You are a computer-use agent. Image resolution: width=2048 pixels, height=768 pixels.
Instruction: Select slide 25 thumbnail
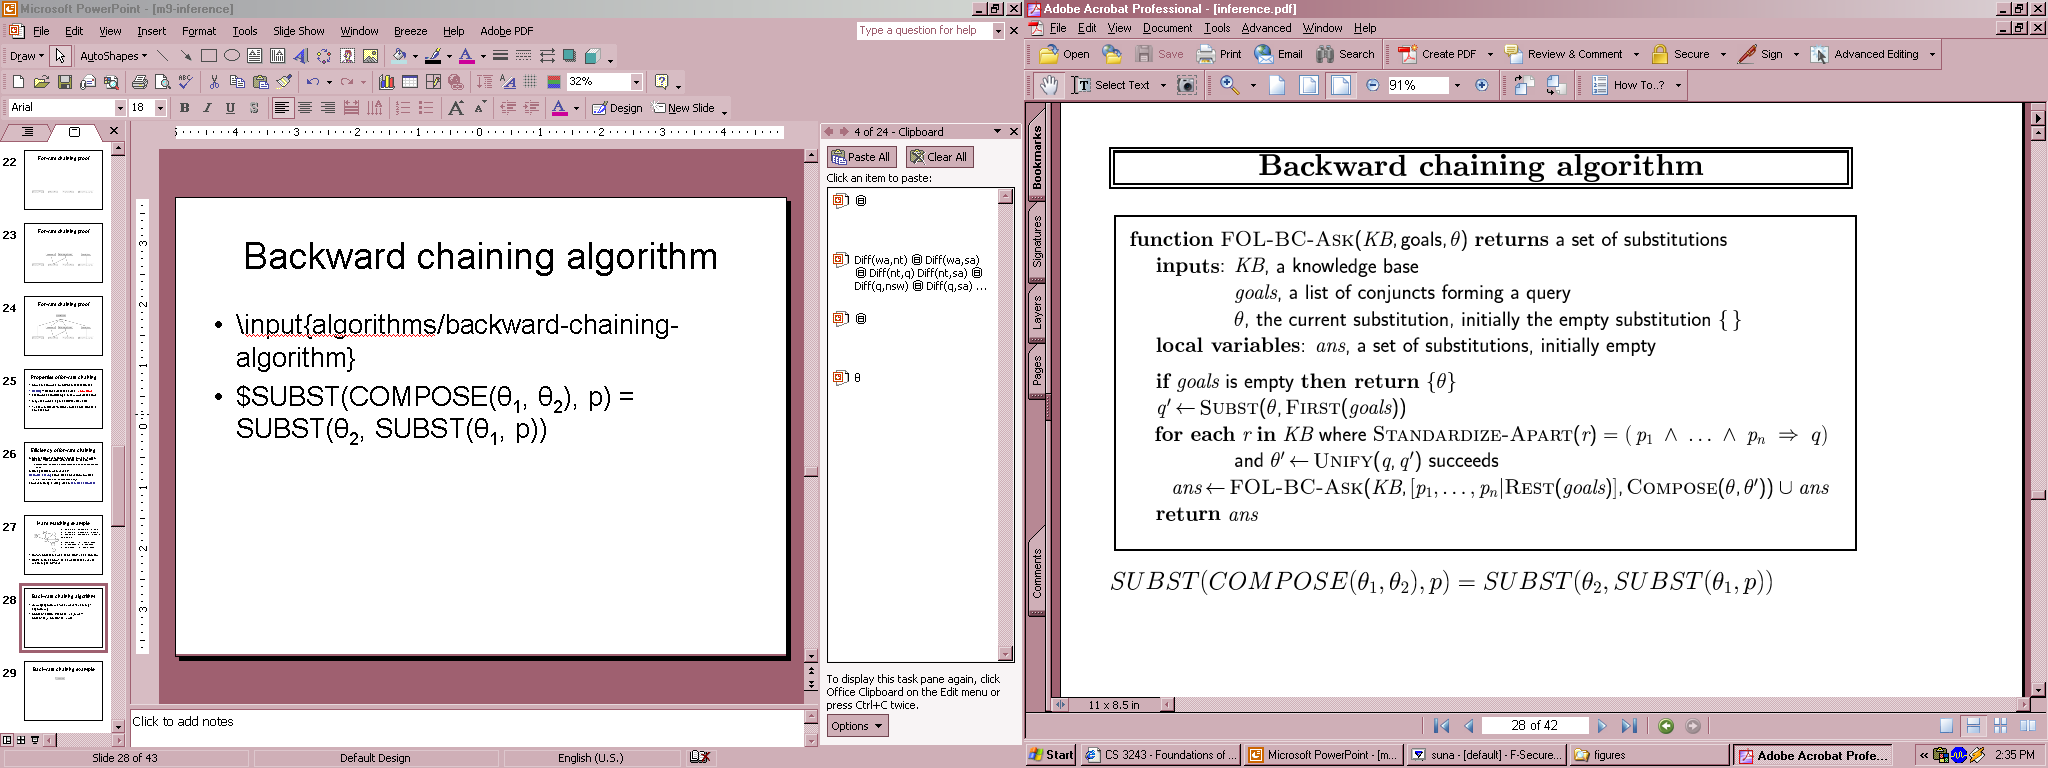63,398
